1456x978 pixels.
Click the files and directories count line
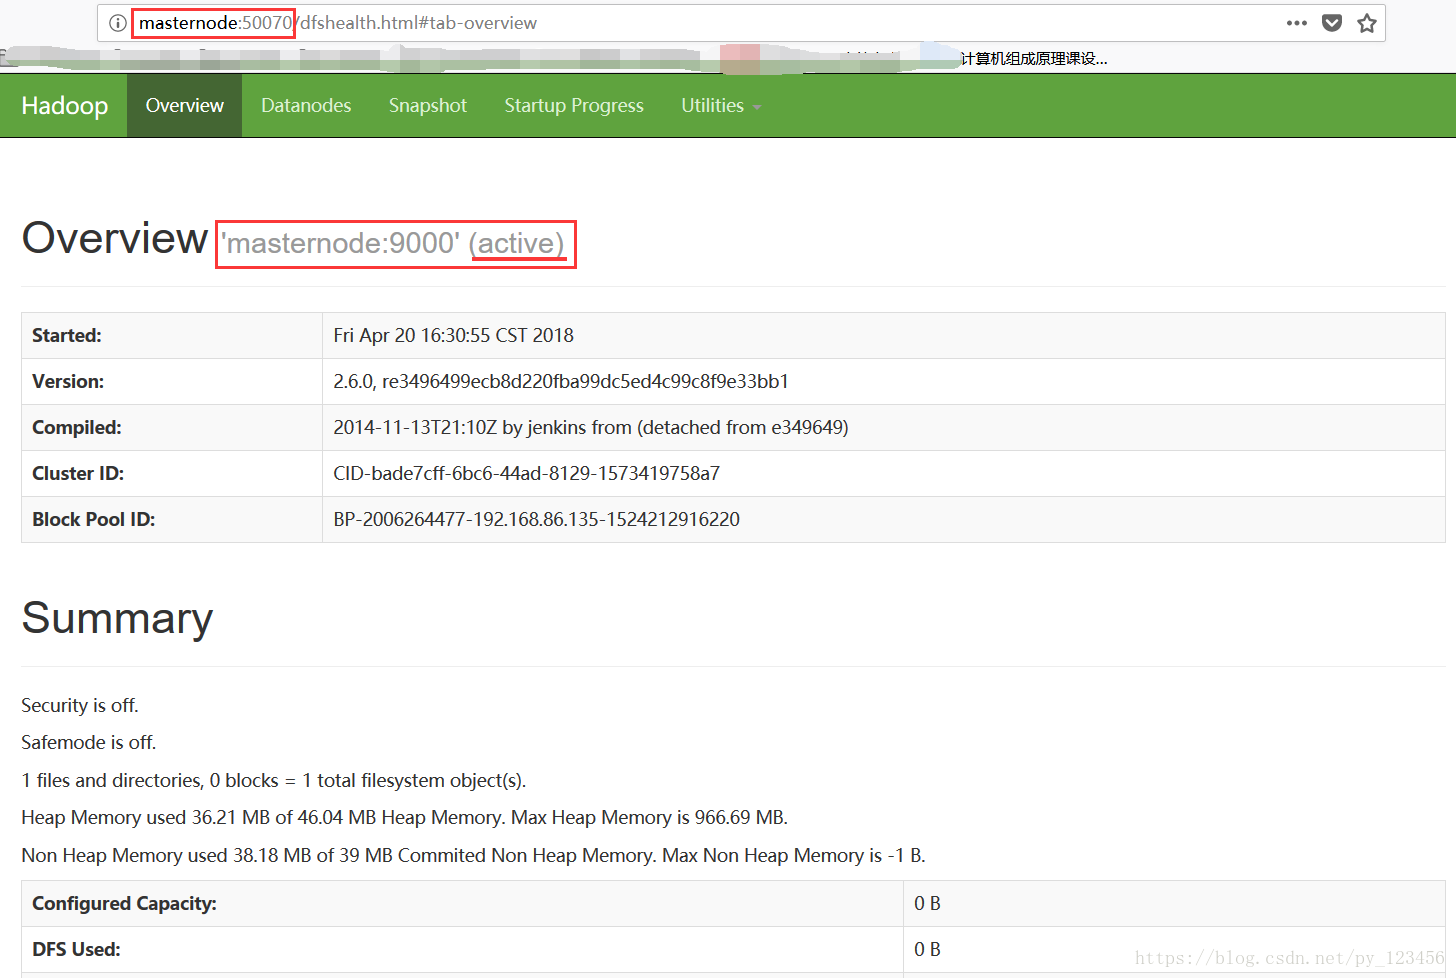click(274, 781)
